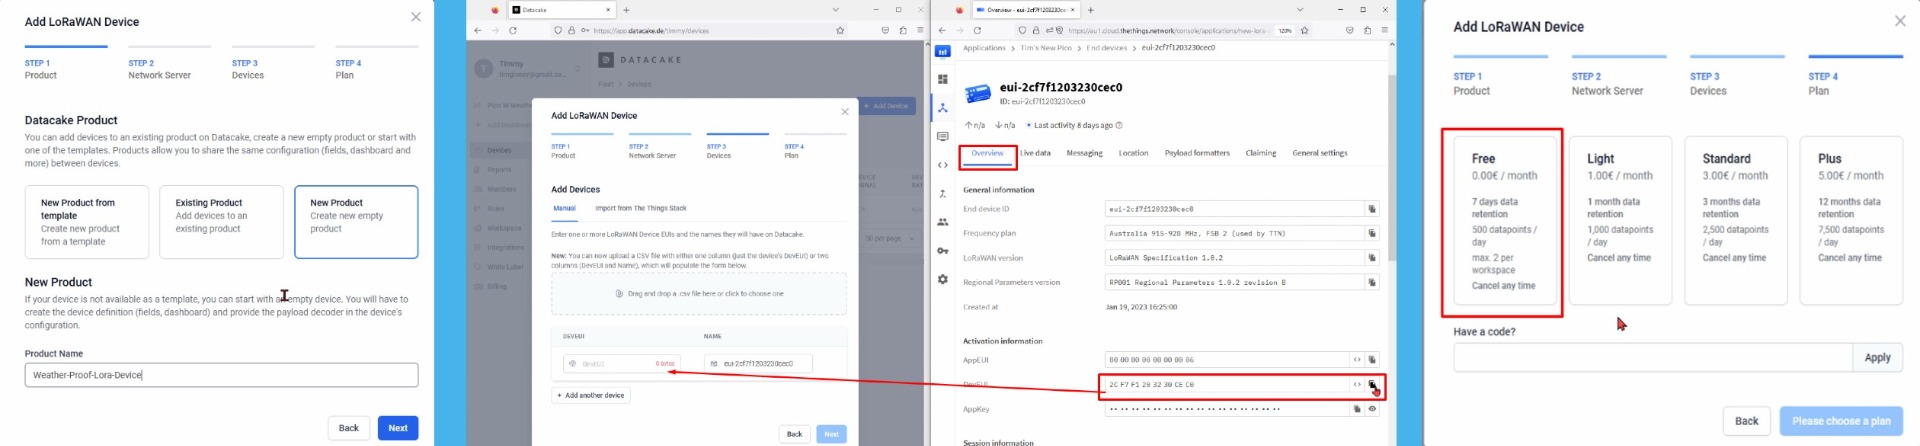1920x446 pixels.
Task: Switch DevEUI byte format with the <> icon
Action: click(x=1357, y=384)
